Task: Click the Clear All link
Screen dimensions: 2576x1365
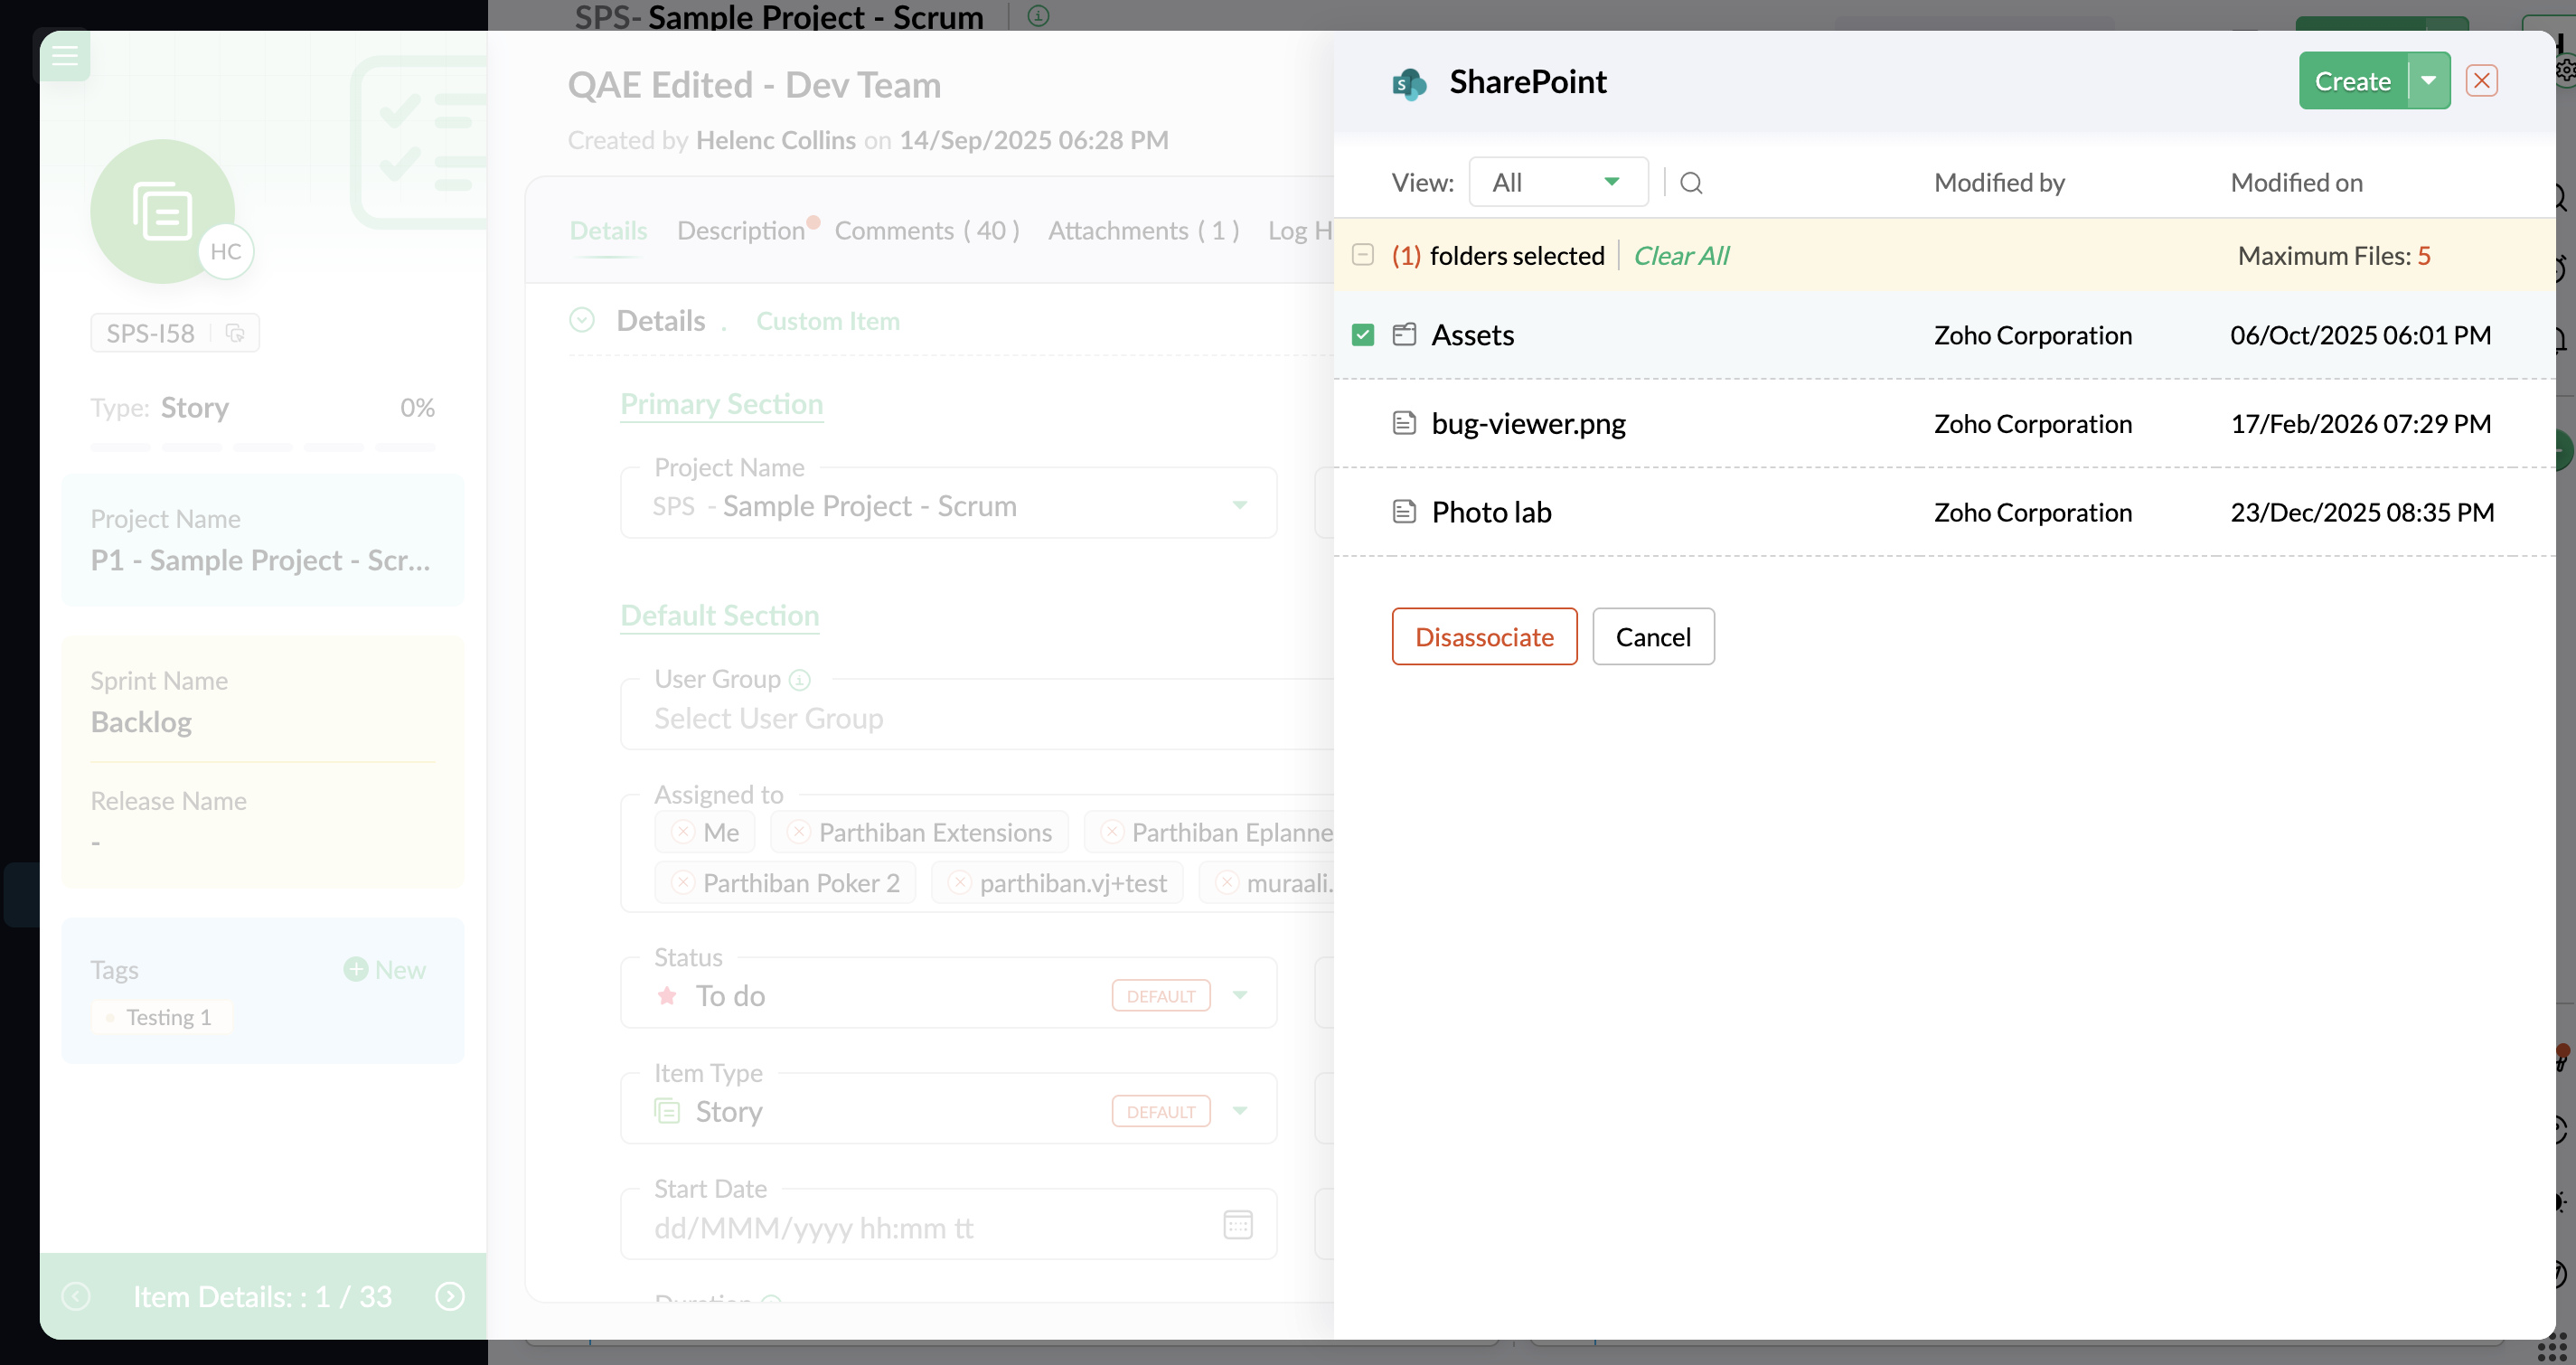Action: tap(1680, 256)
